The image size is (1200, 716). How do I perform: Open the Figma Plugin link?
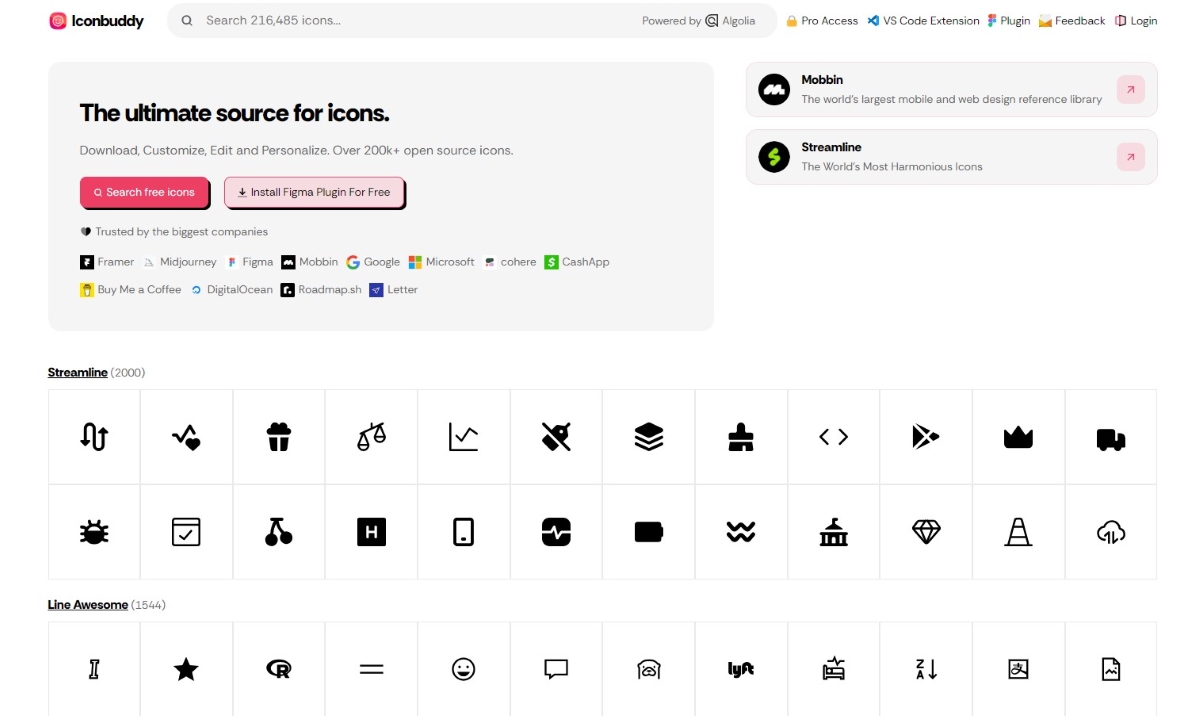(x=1008, y=20)
